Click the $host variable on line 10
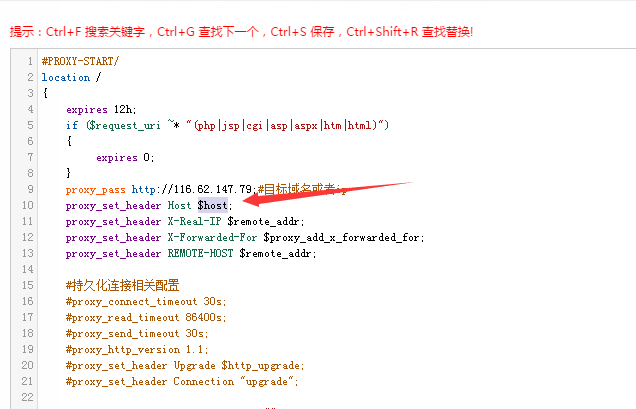The width and height of the screenshot is (636, 409). (x=214, y=205)
